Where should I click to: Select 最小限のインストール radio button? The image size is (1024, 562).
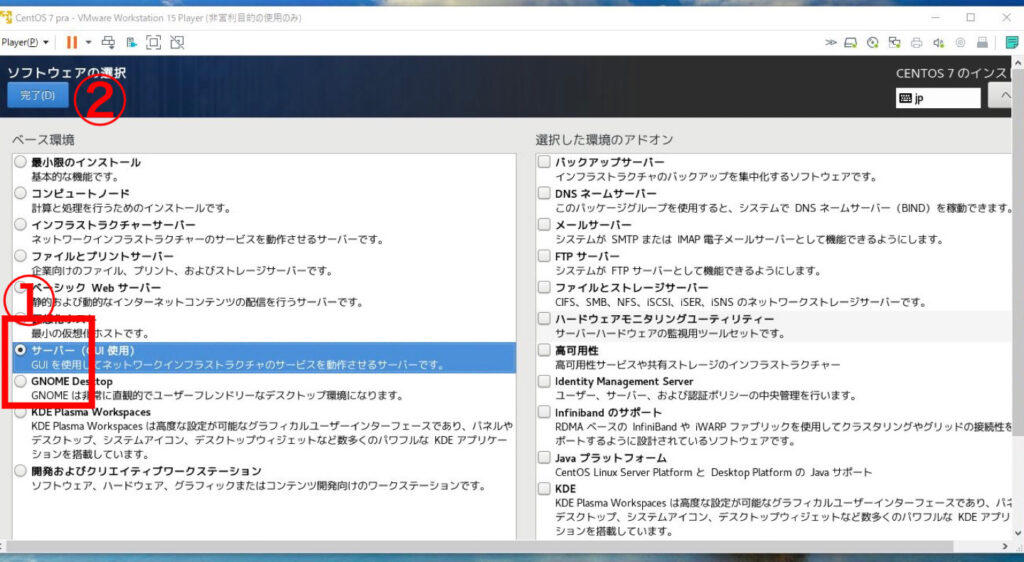point(20,162)
